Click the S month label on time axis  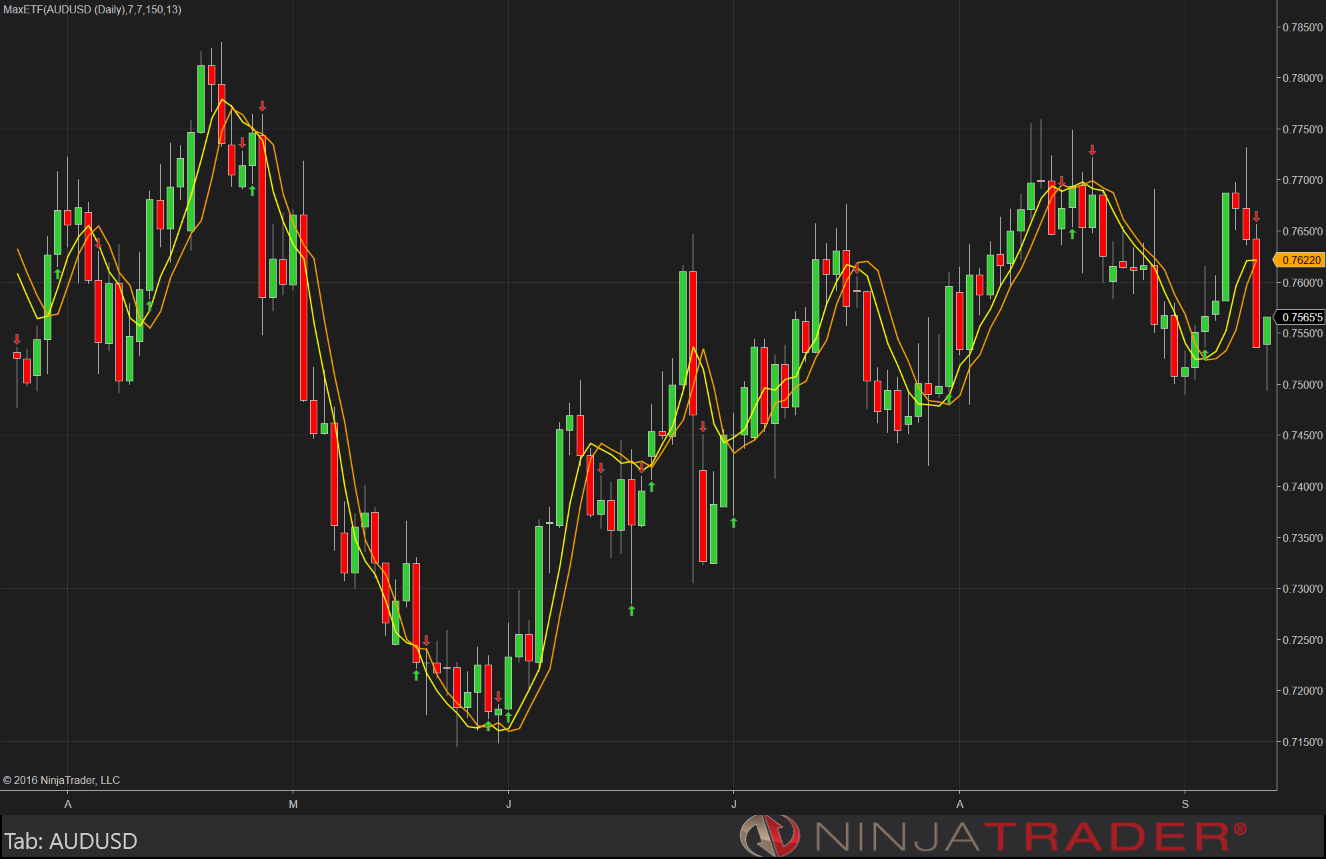coord(1185,804)
